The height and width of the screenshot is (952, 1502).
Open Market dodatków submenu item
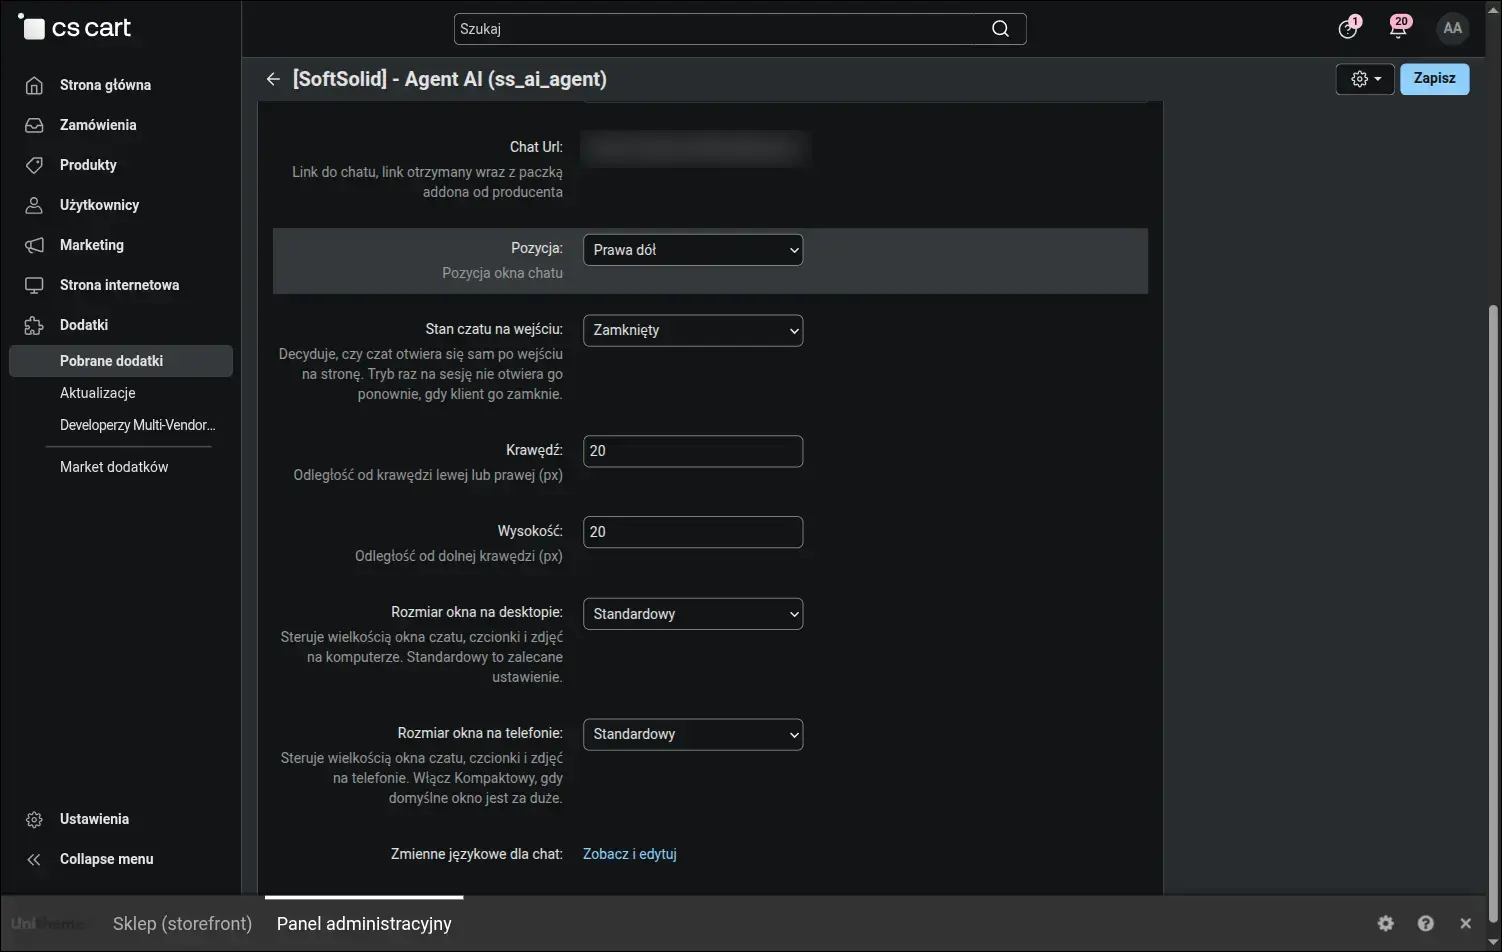point(114,467)
